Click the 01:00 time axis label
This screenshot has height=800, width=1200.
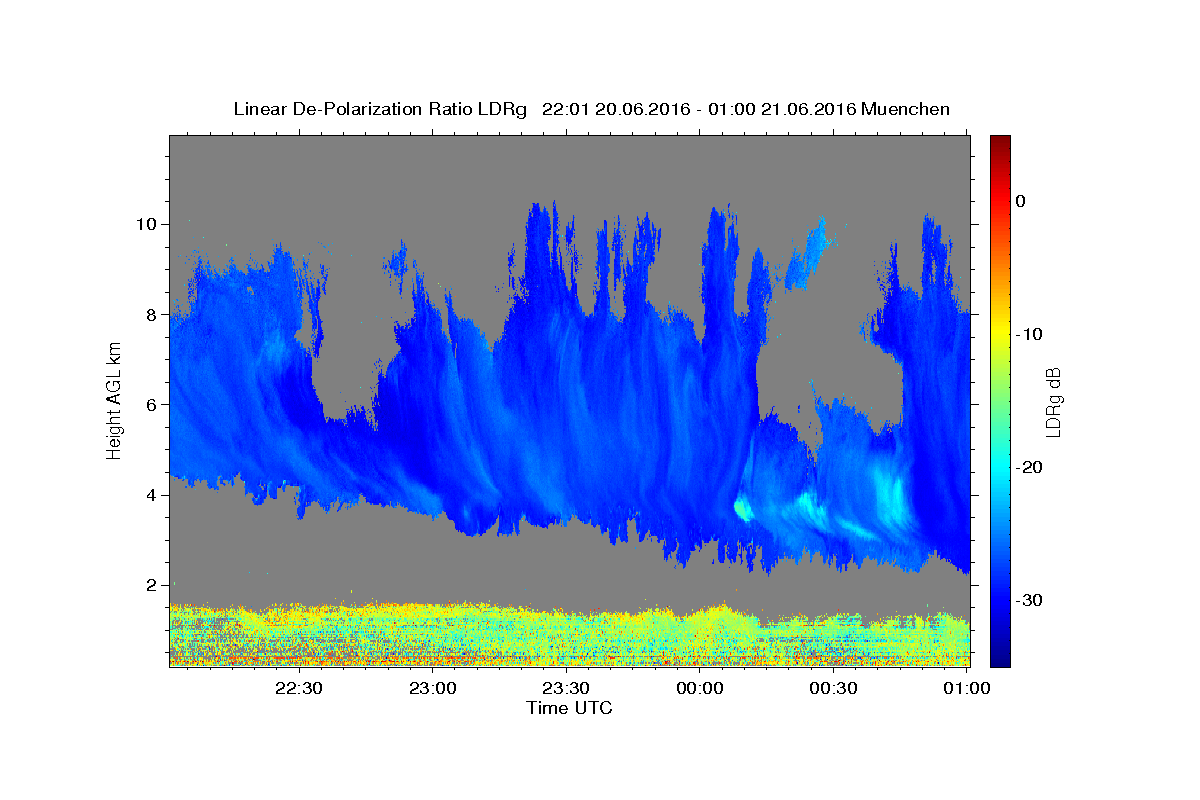point(967,688)
